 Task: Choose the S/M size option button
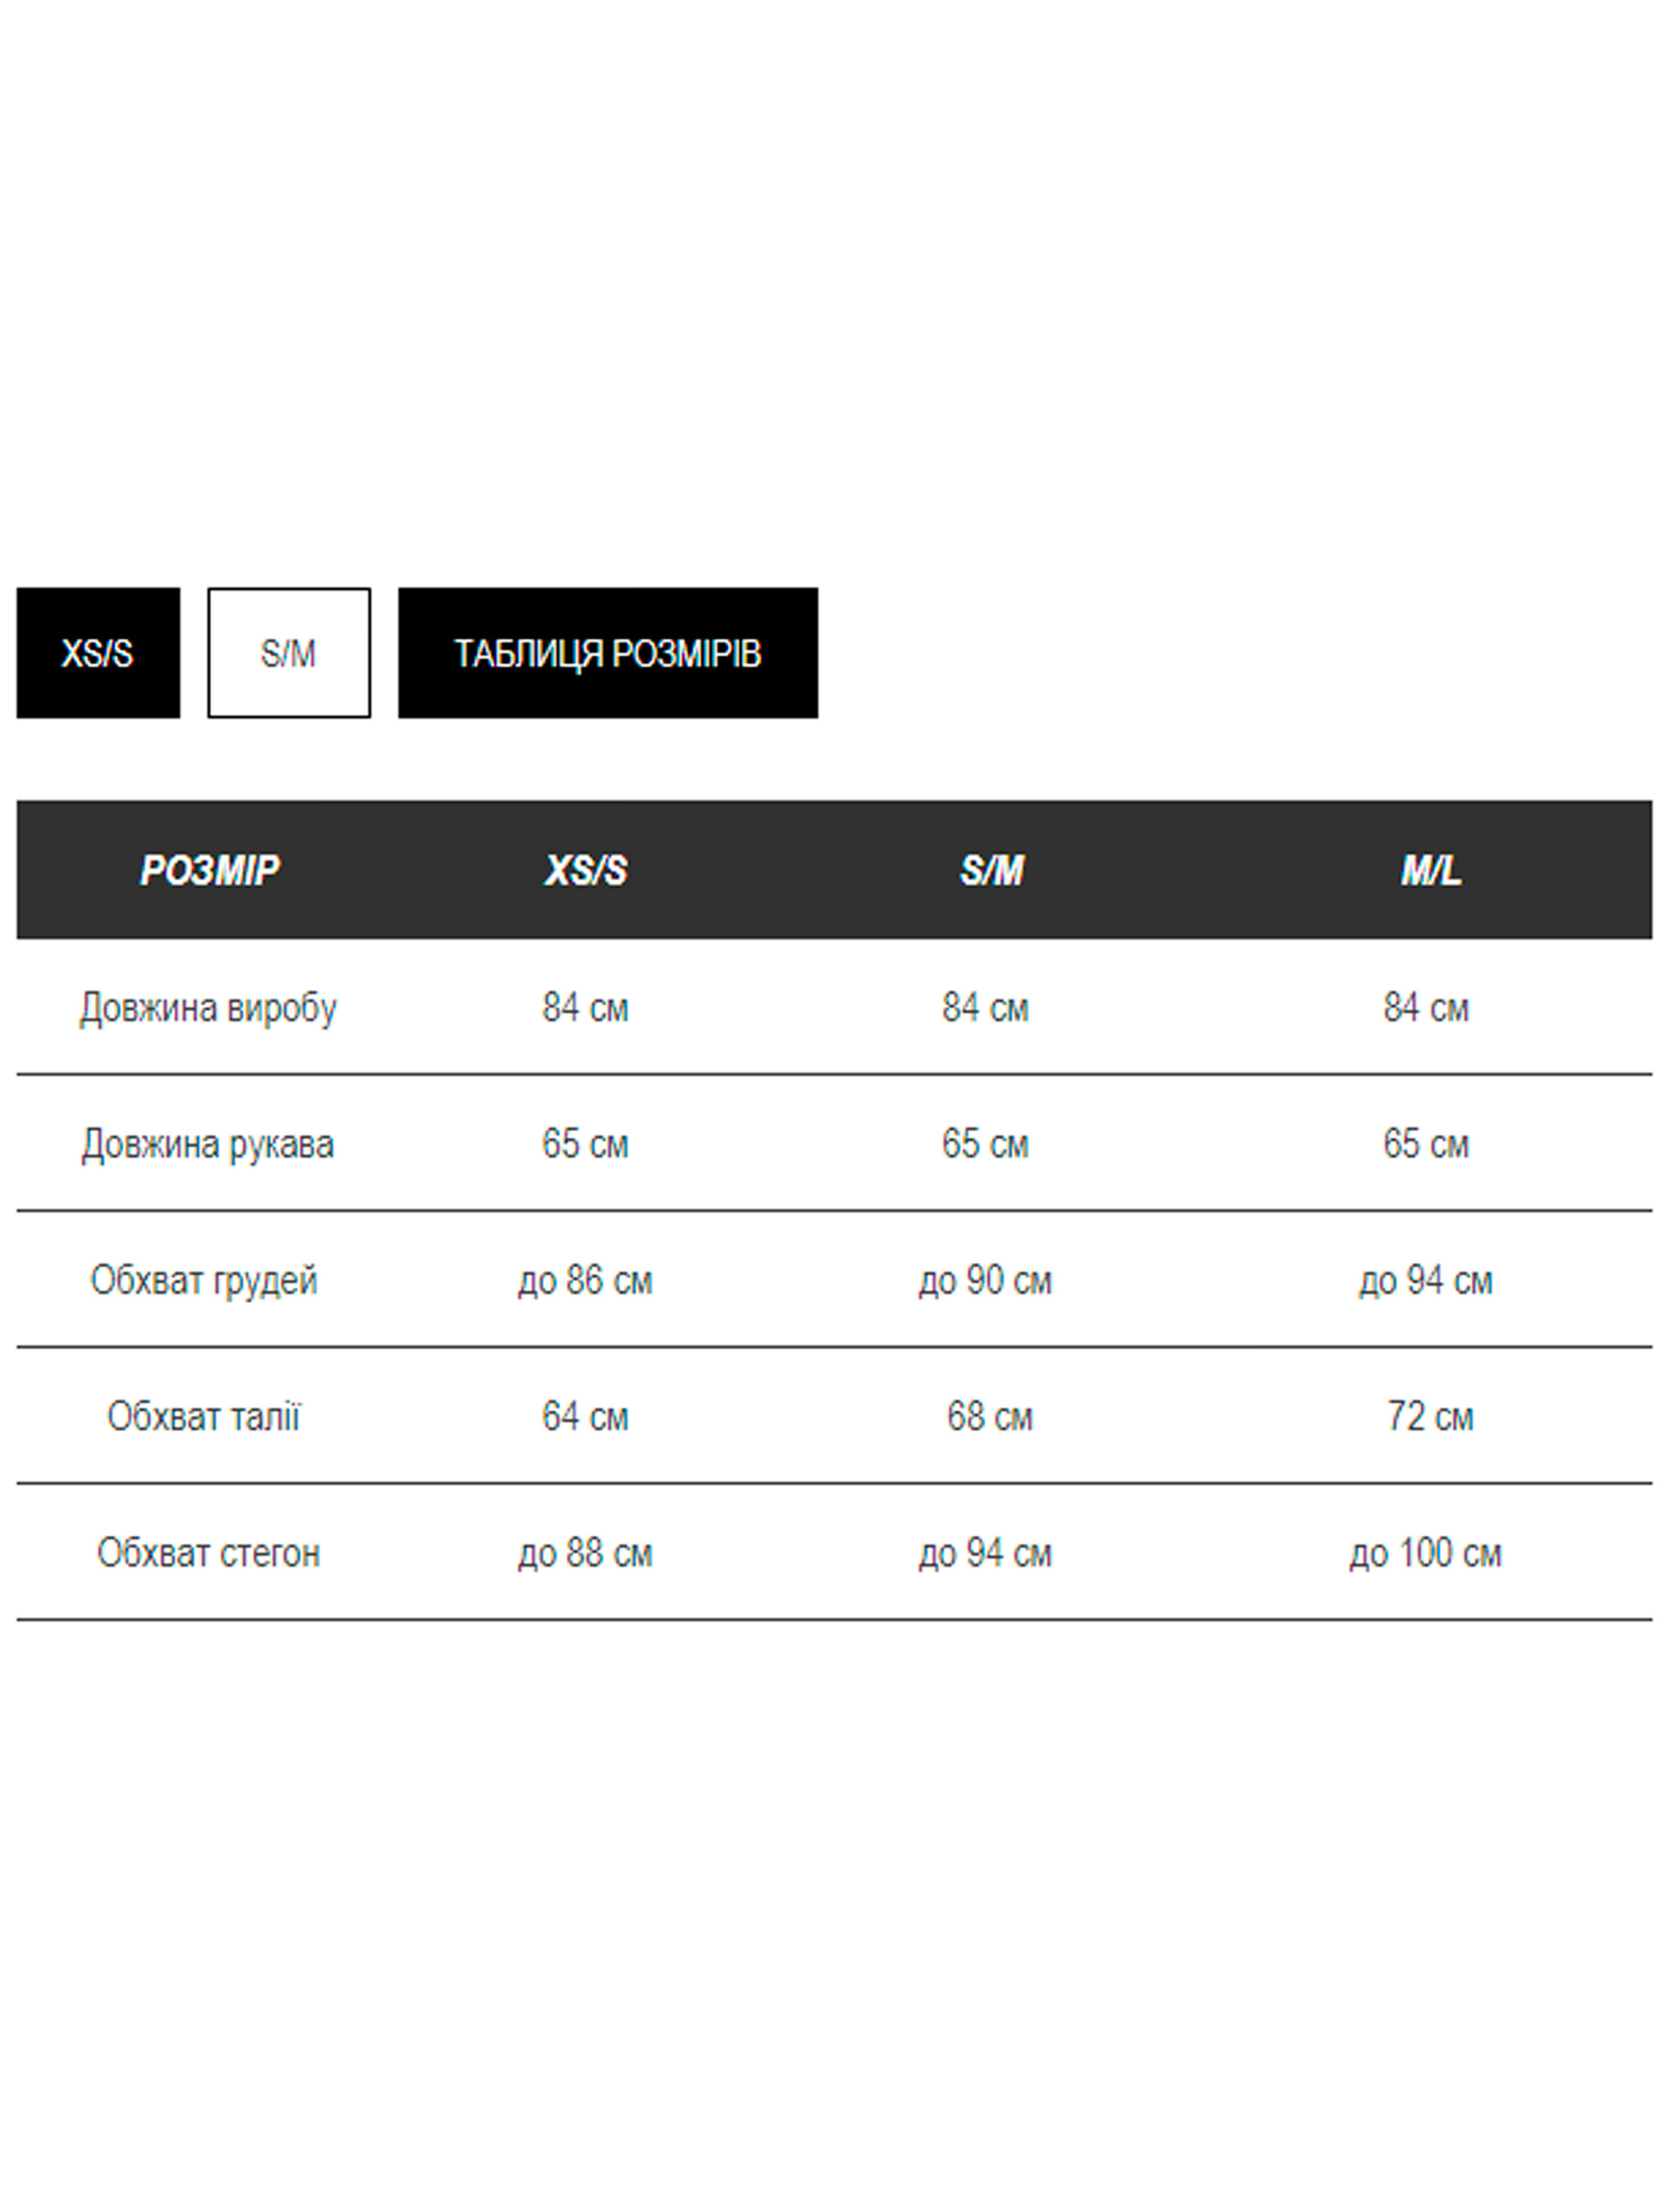click(x=288, y=653)
